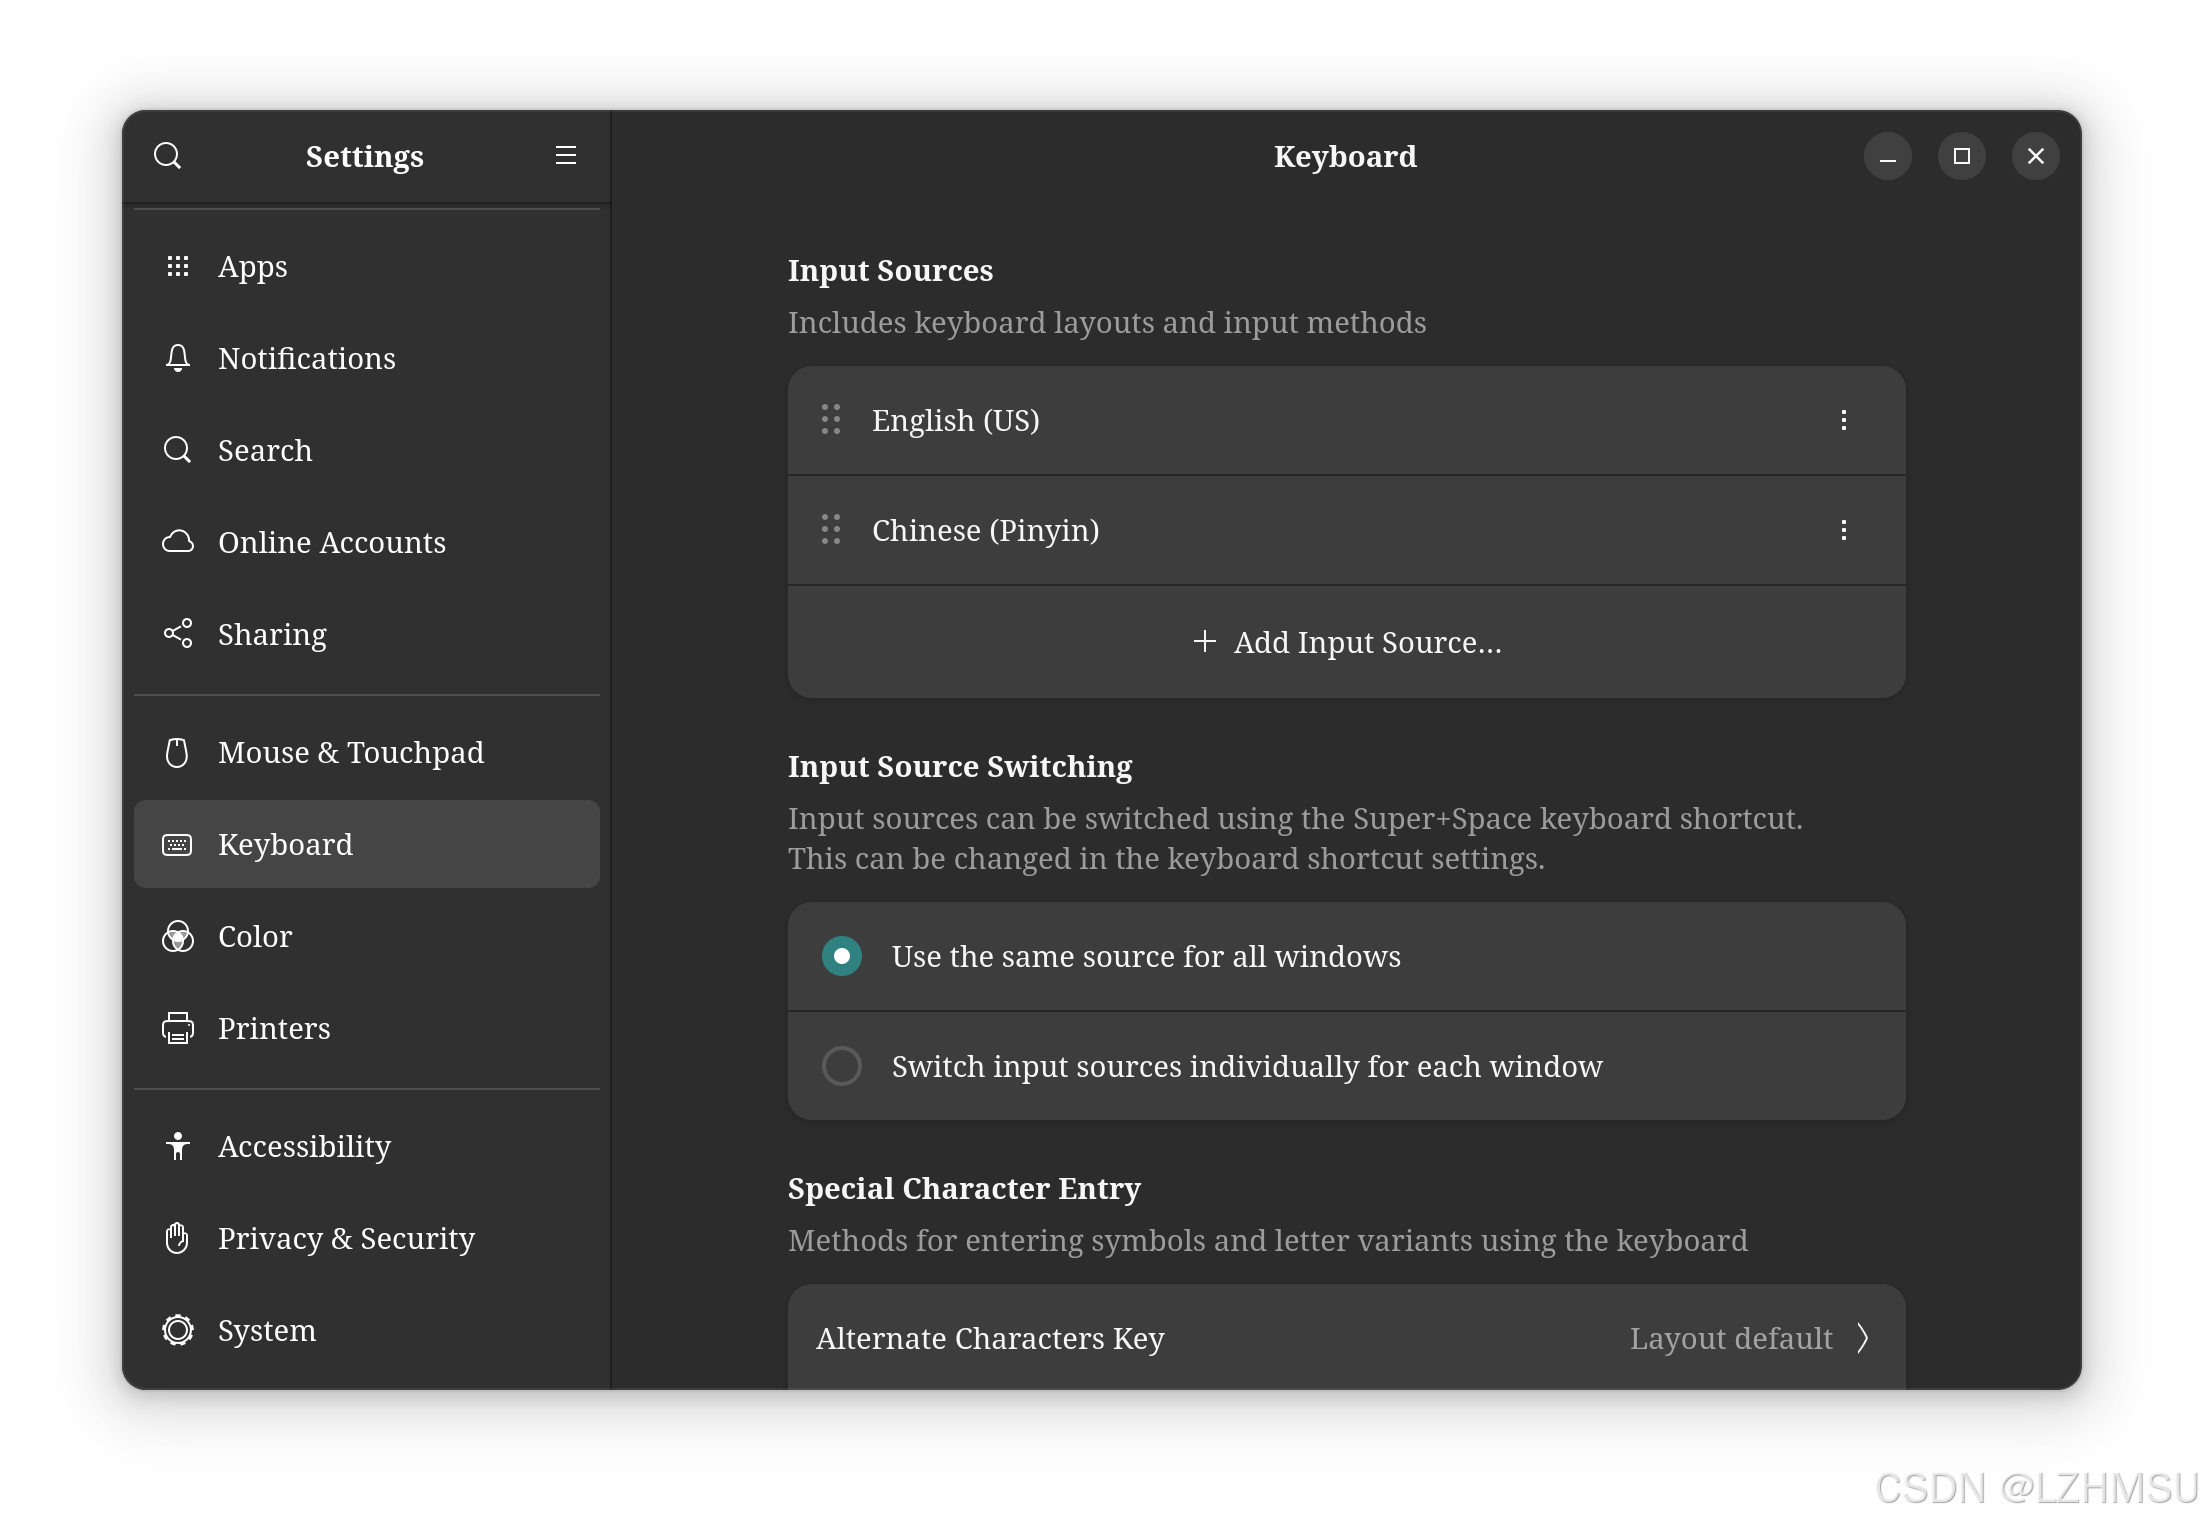Image resolution: width=2204 pixels, height=1524 pixels.
Task: Click the Chinese (Pinyin) drag handle
Action: (x=831, y=530)
